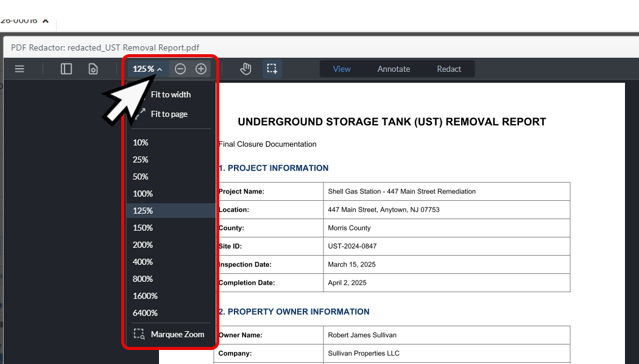This screenshot has height=364, width=639.
Task: Set zoom to 10%
Action: [140, 142]
